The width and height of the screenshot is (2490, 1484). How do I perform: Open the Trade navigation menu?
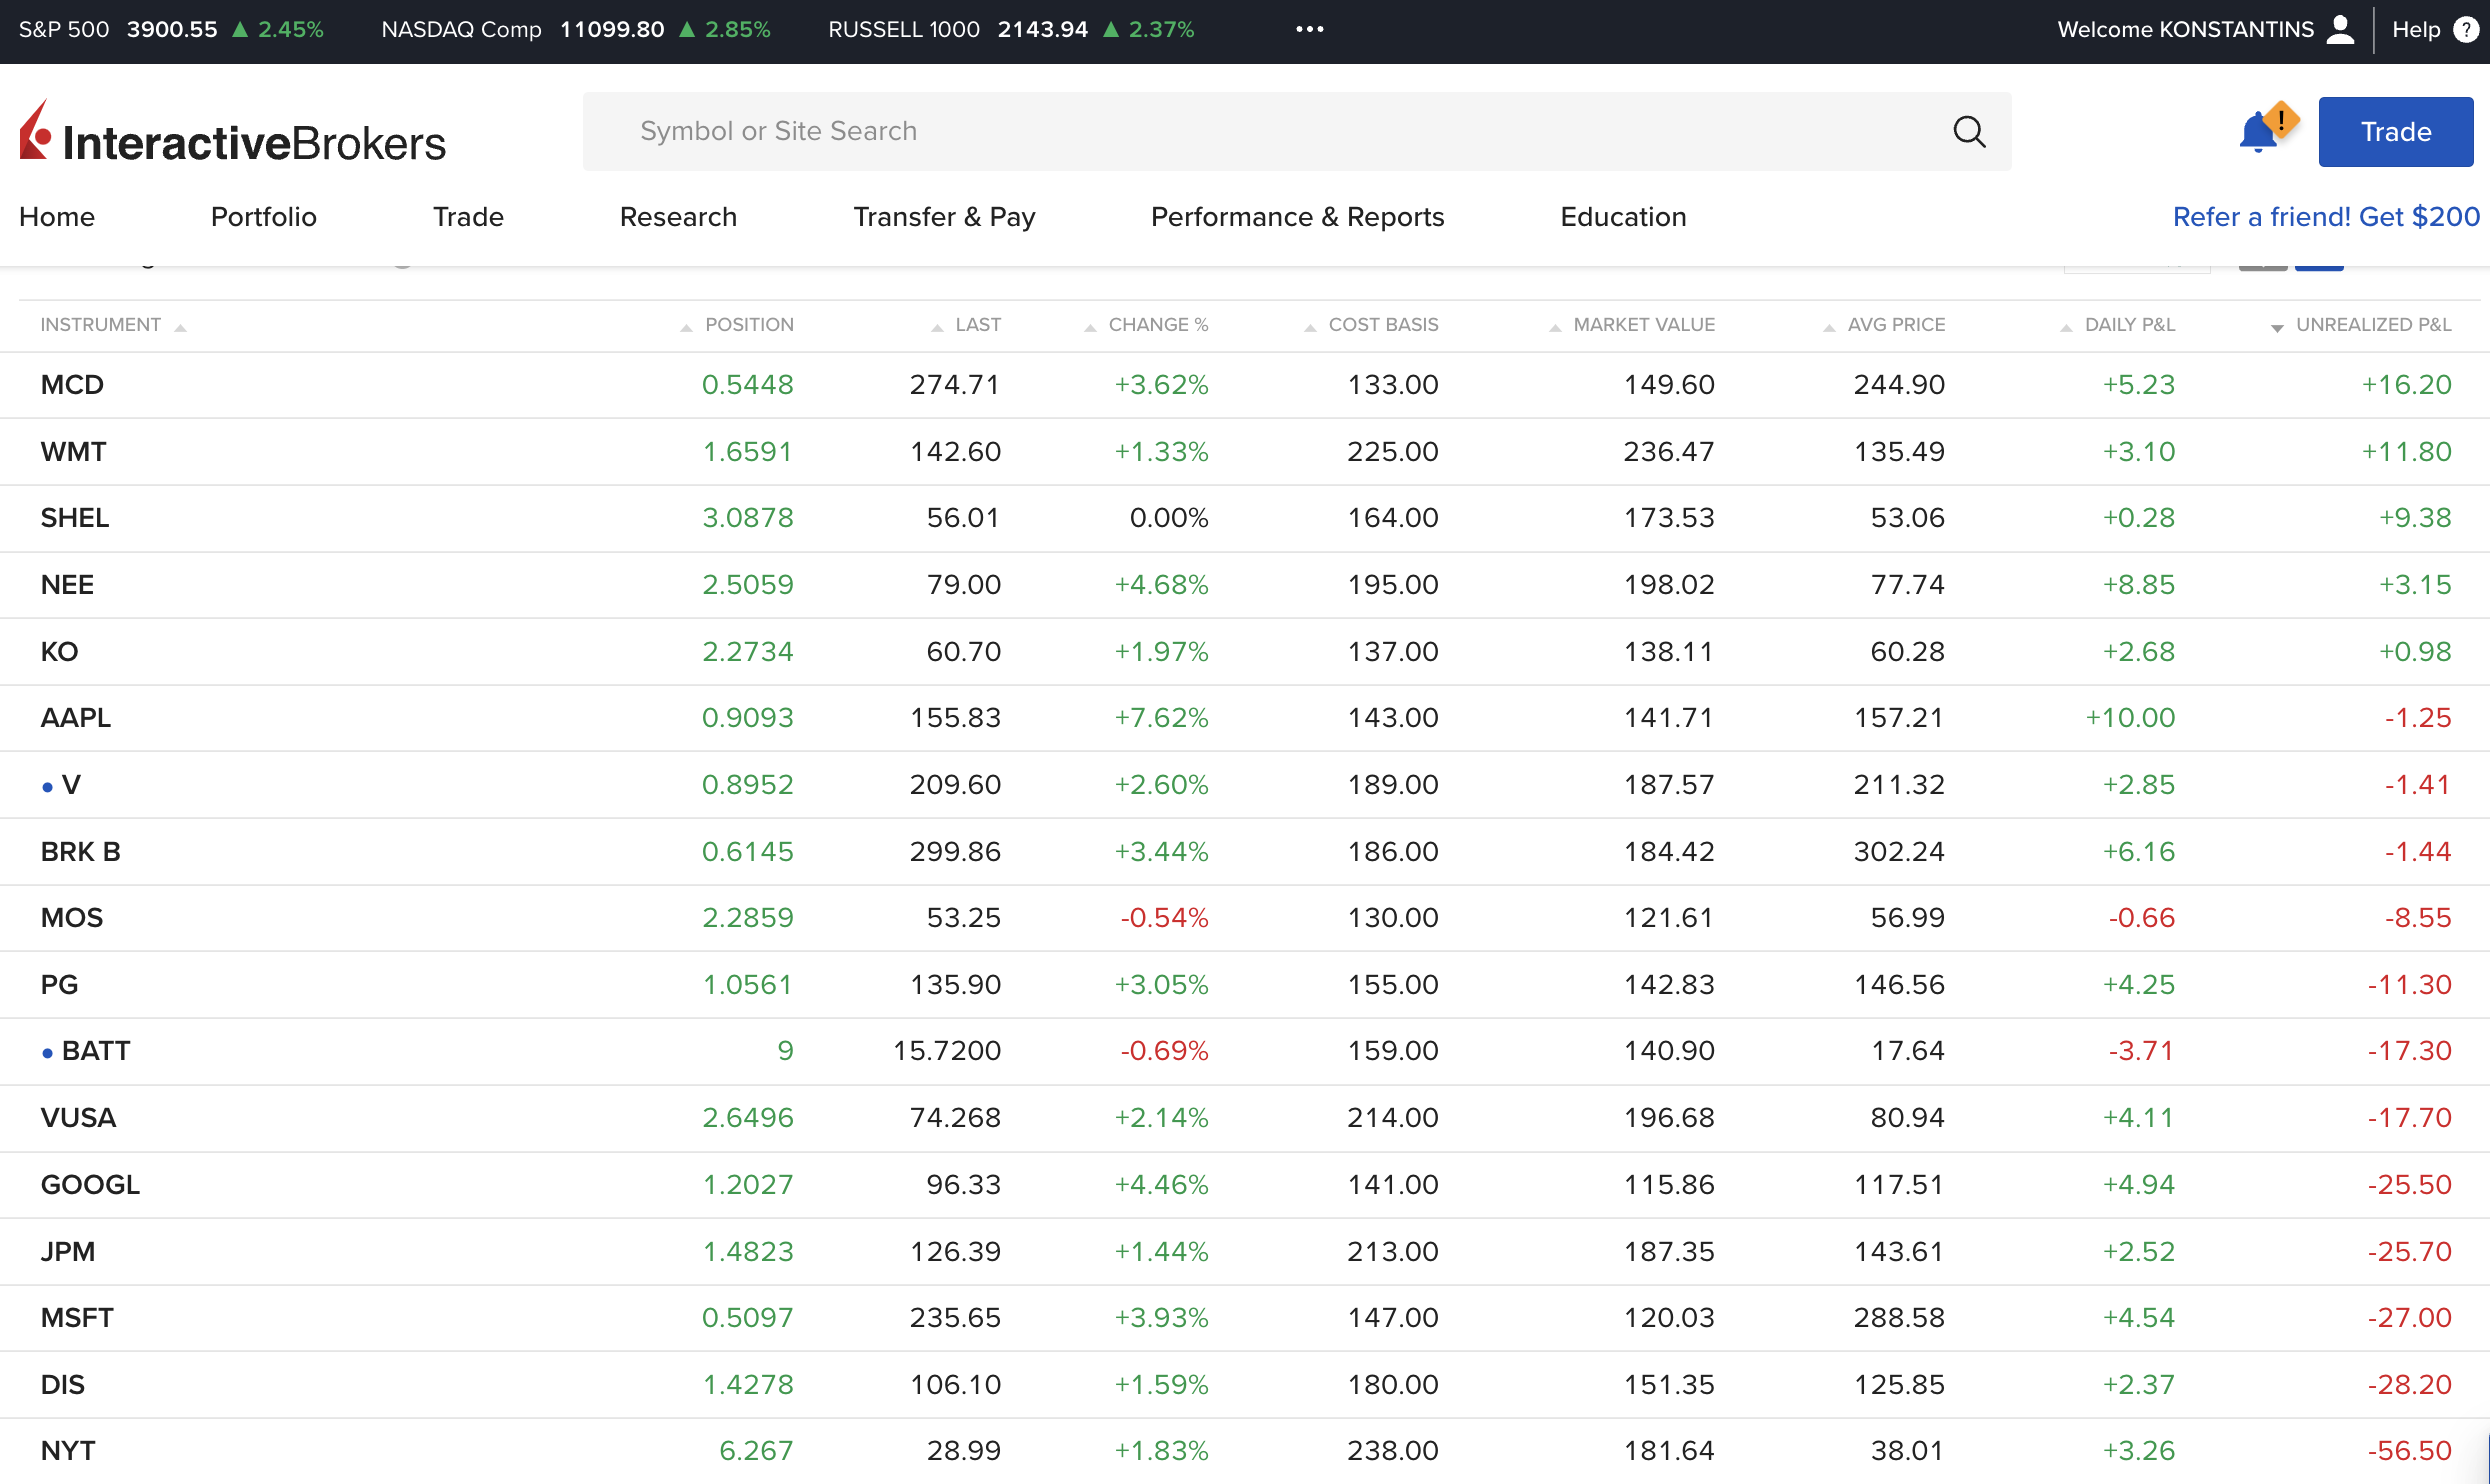pyautogui.click(x=468, y=217)
